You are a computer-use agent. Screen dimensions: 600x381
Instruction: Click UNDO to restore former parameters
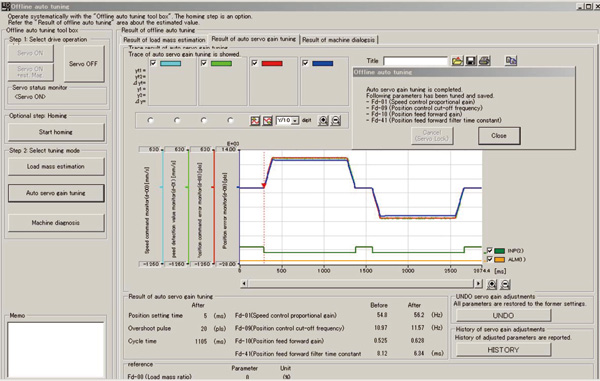(503, 316)
